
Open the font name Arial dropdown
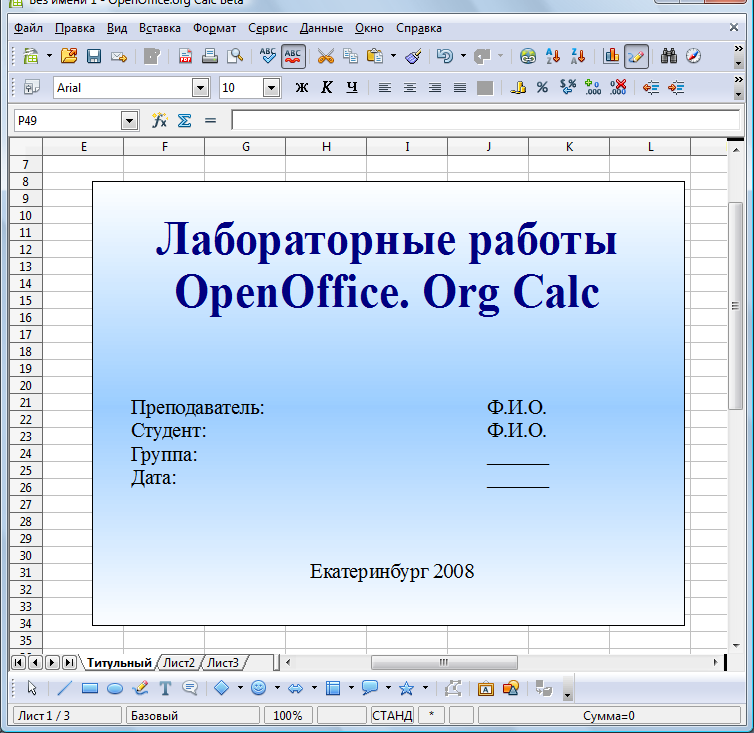click(201, 88)
